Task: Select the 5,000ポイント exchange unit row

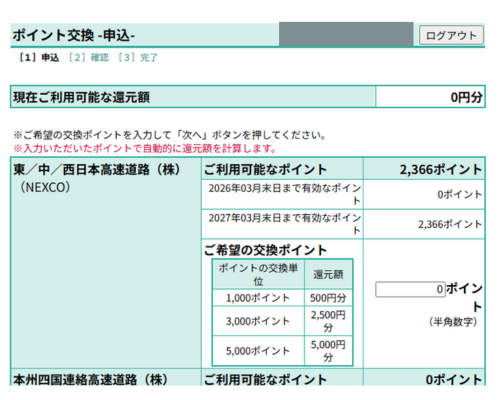Action: pyautogui.click(x=282, y=351)
